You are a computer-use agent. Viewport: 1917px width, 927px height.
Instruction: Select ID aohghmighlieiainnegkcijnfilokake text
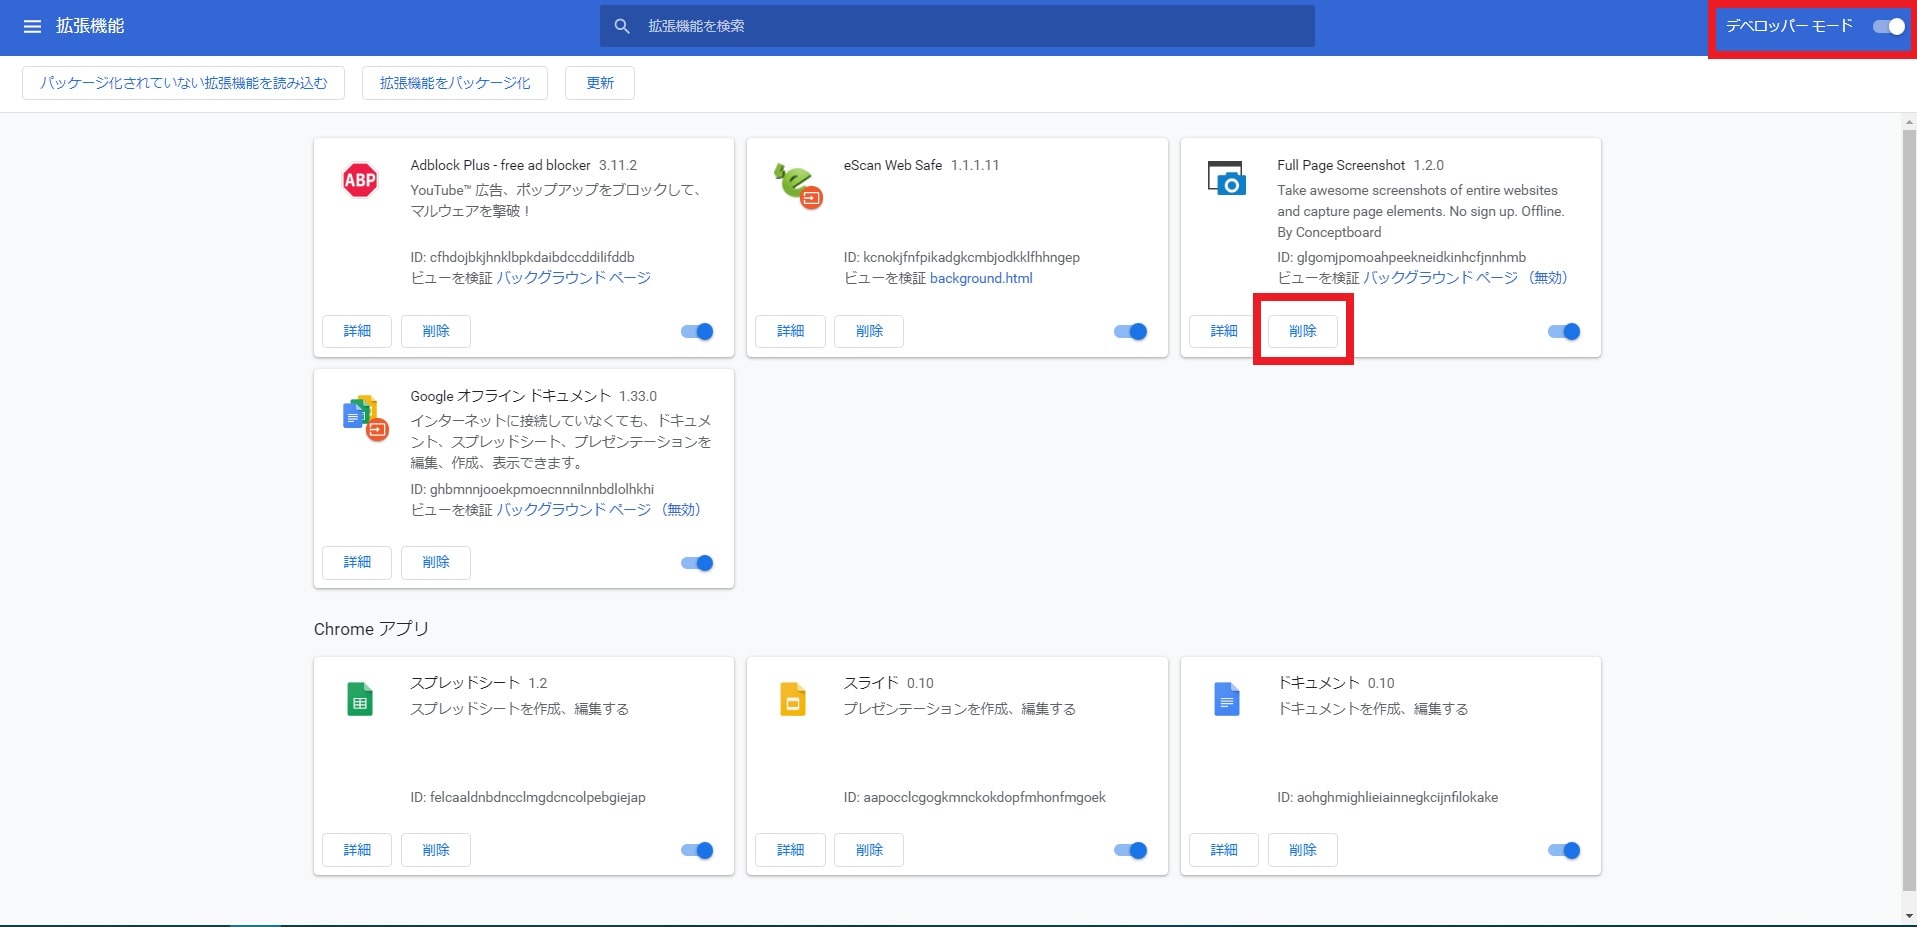1388,797
